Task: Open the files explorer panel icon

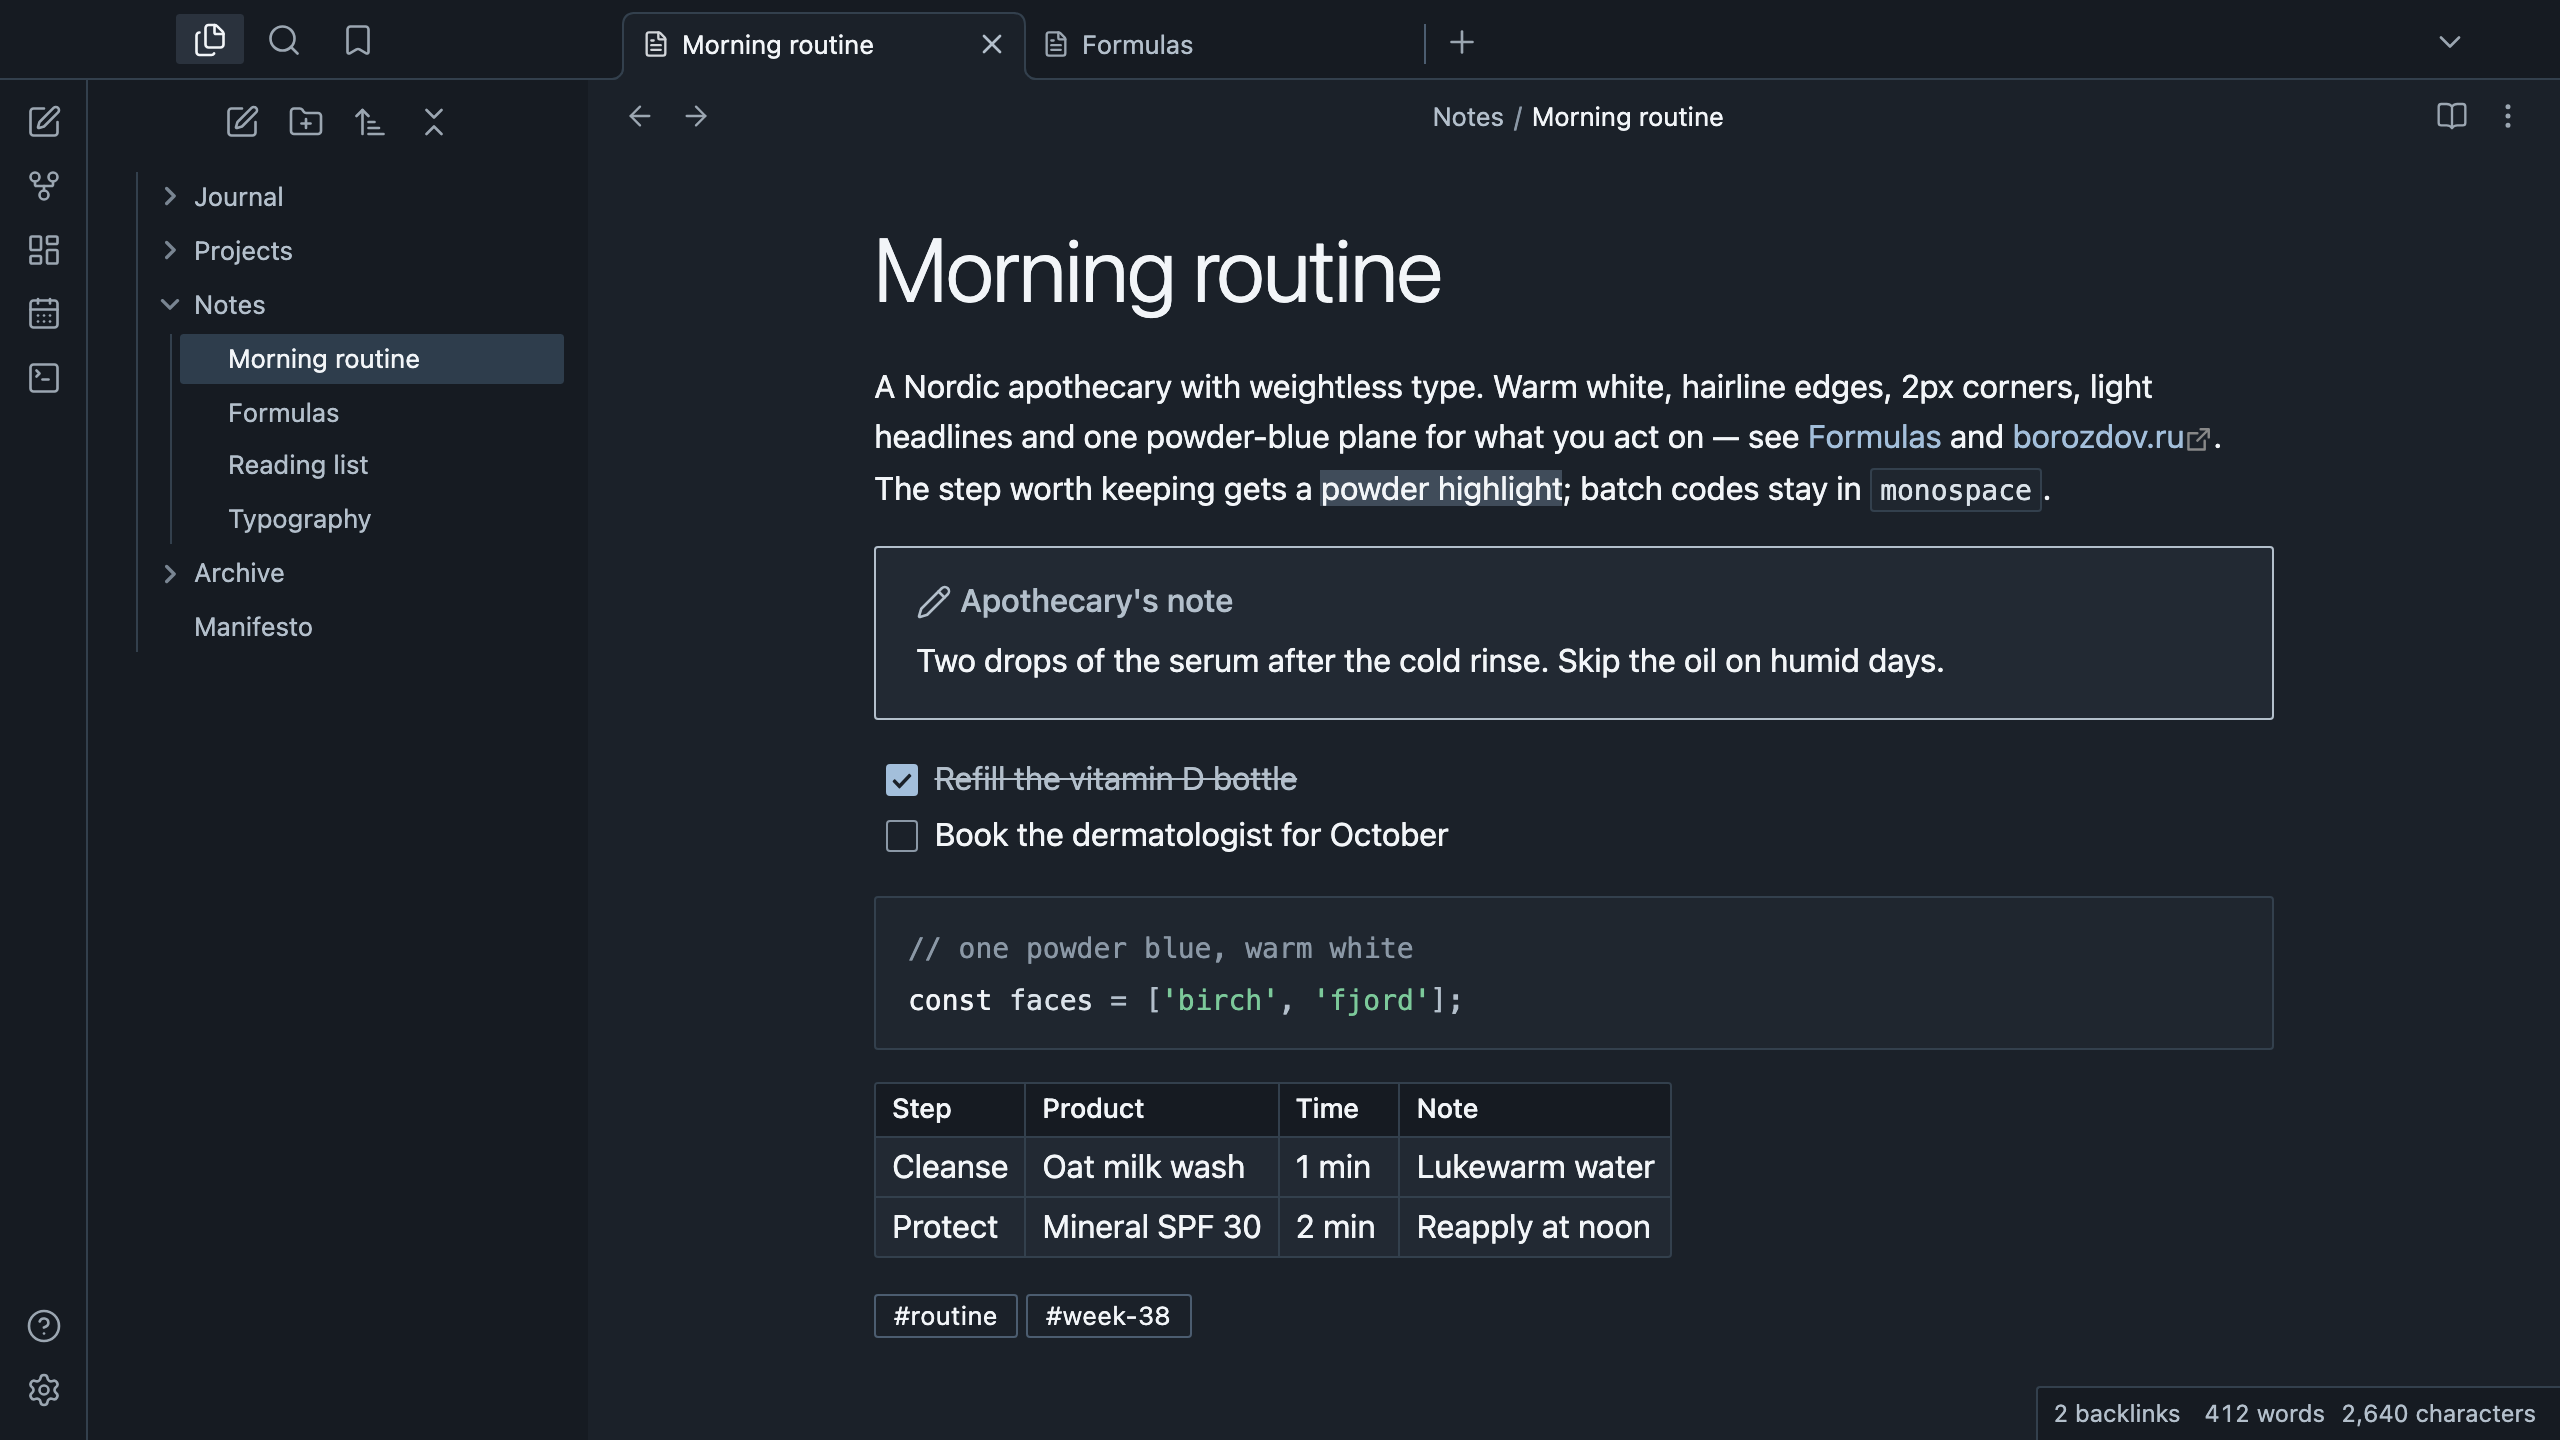Action: pos(210,40)
